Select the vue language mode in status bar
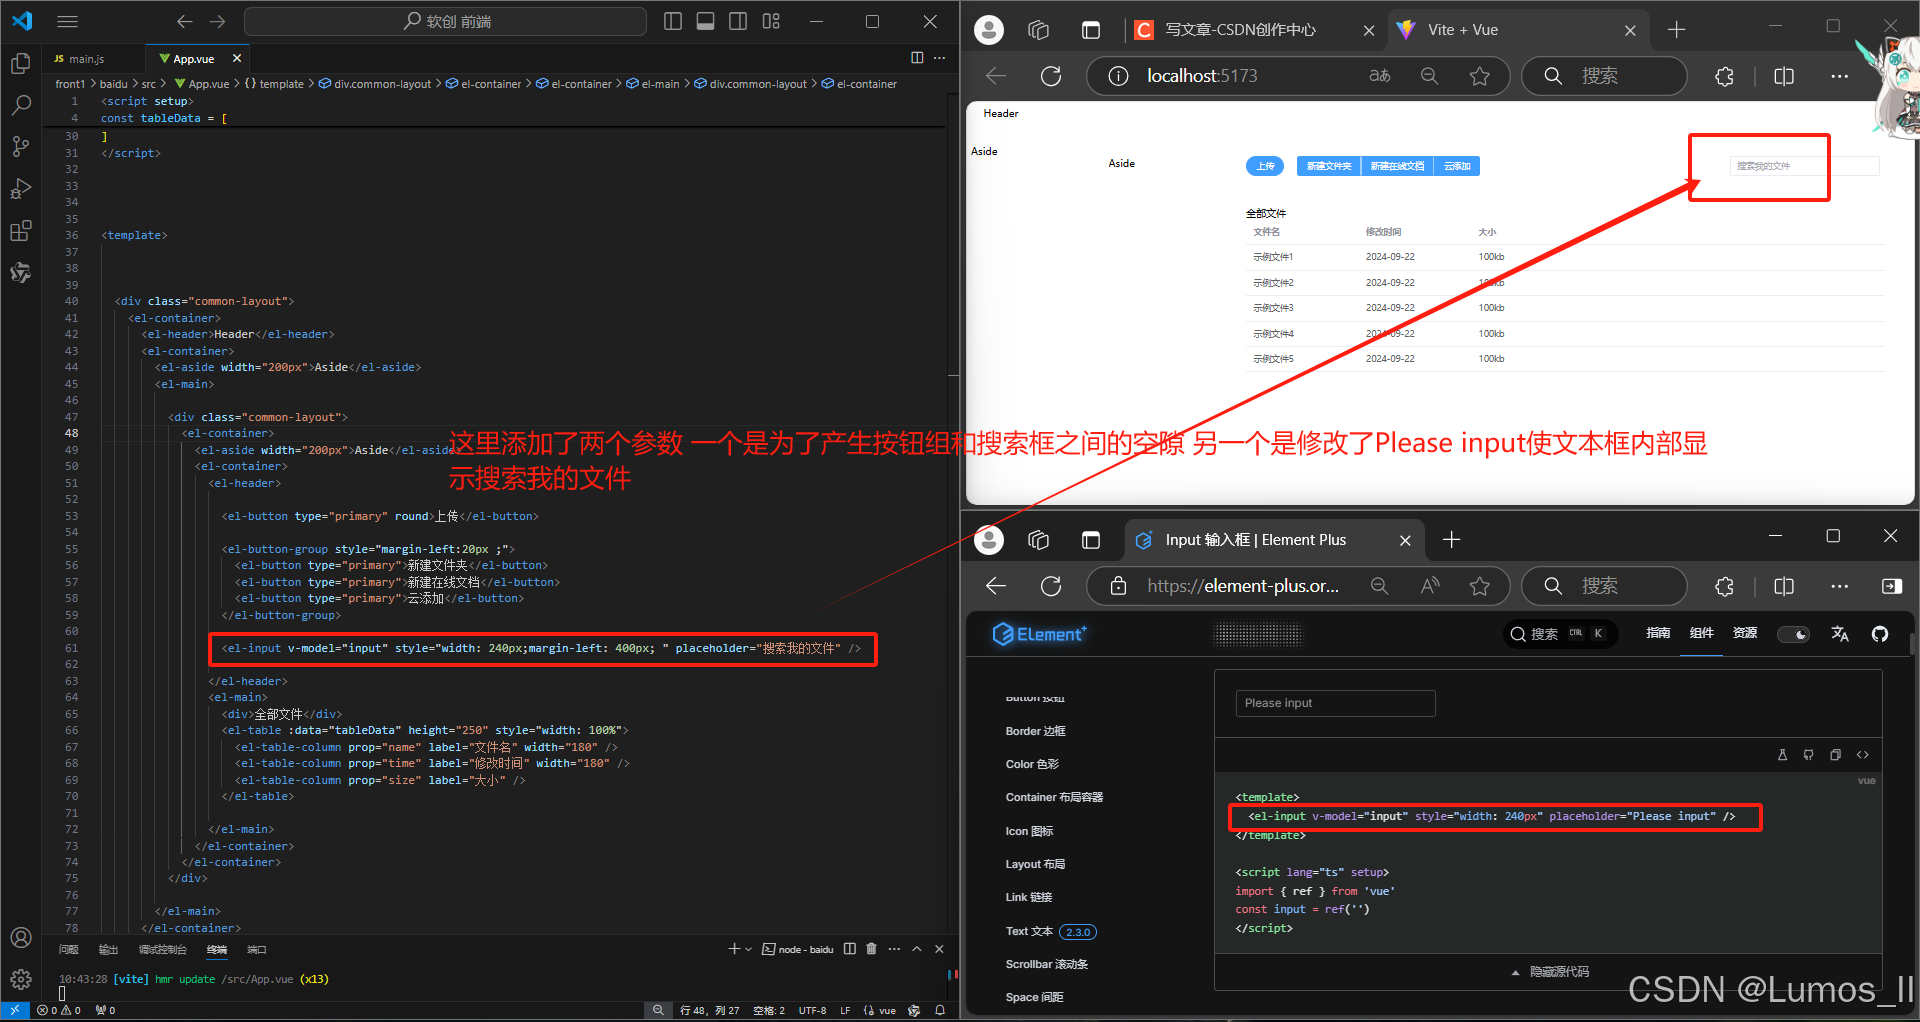This screenshot has width=1920, height=1022. click(887, 1011)
